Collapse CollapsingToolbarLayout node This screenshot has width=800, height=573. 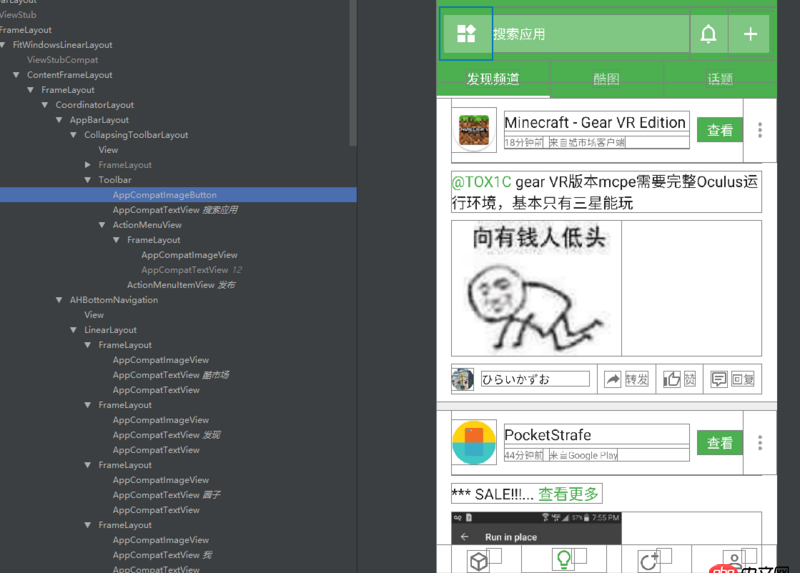click(x=73, y=135)
